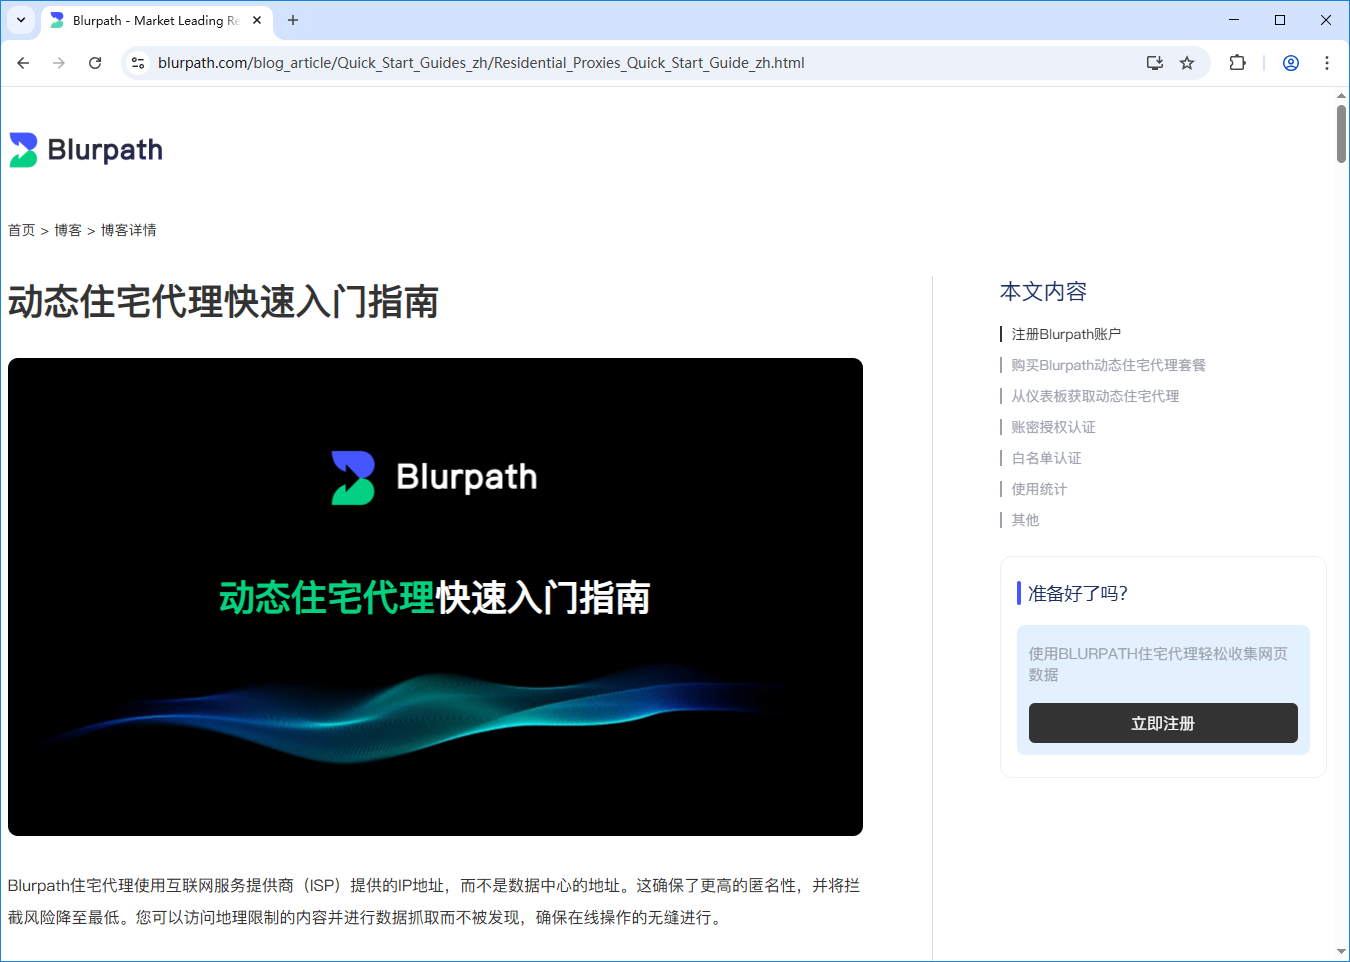Reload the page with the refresh icon
Screen dimensions: 1350x962
(x=95, y=63)
